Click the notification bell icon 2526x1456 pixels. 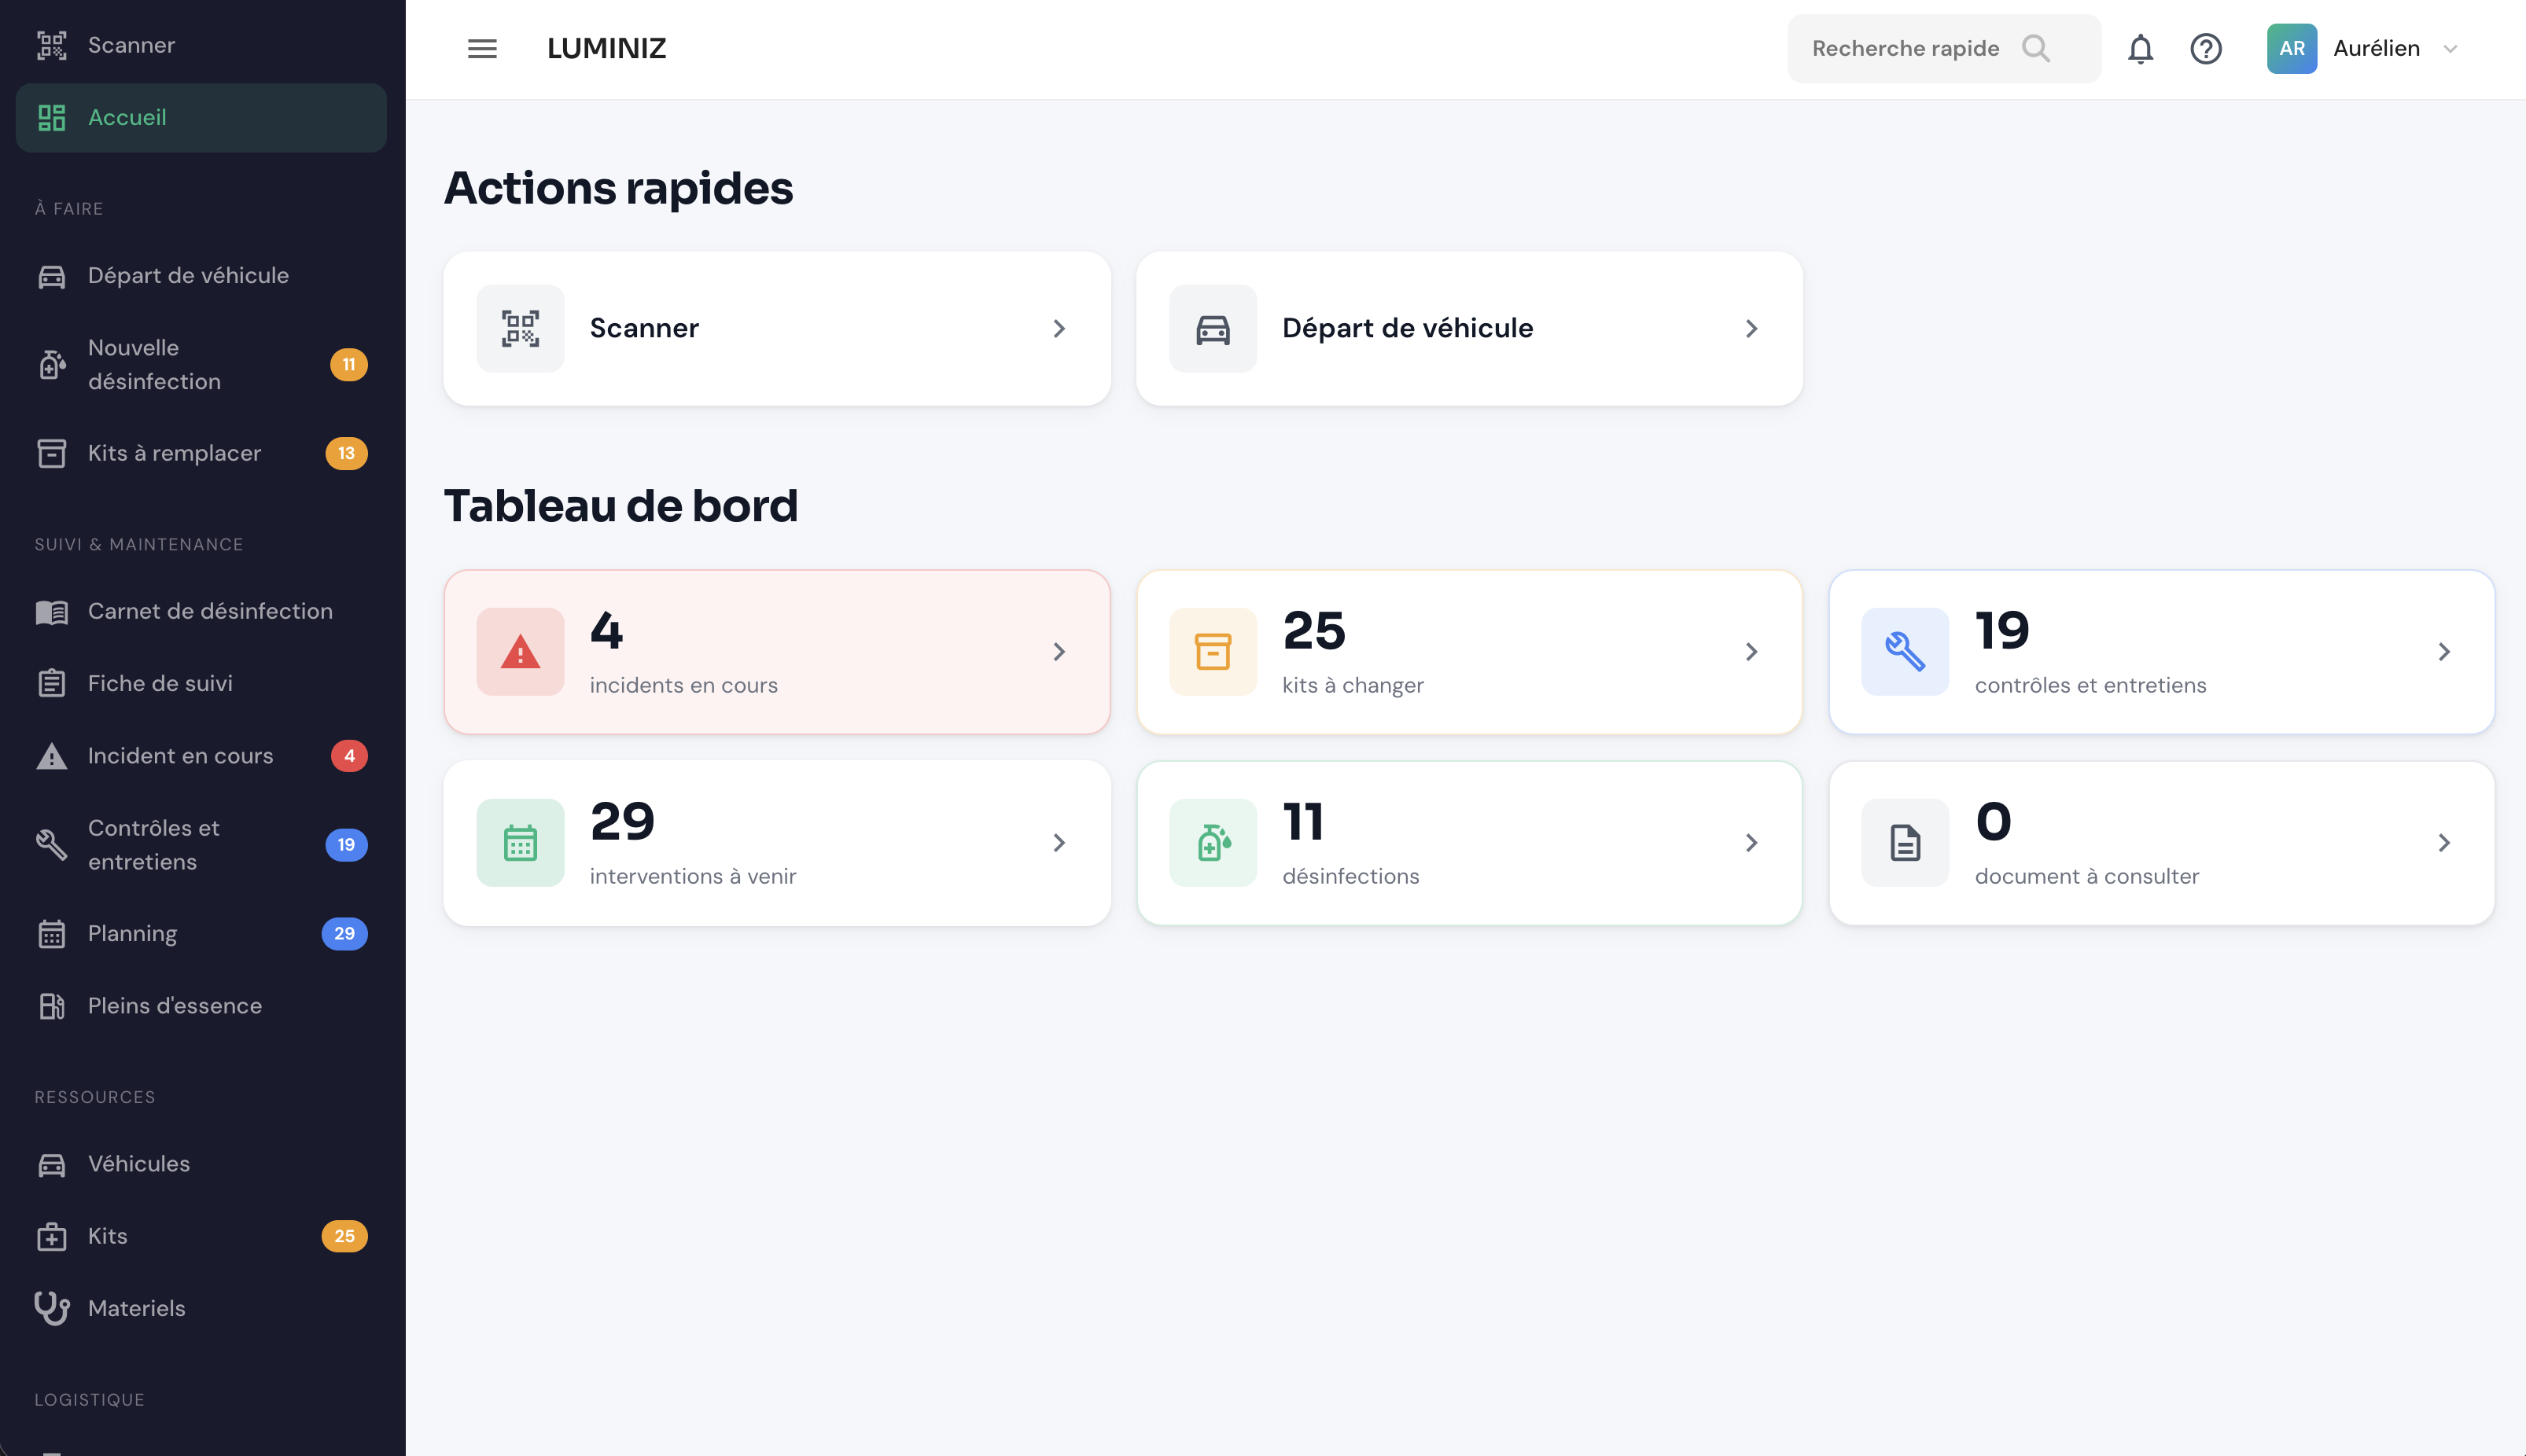(x=2141, y=48)
